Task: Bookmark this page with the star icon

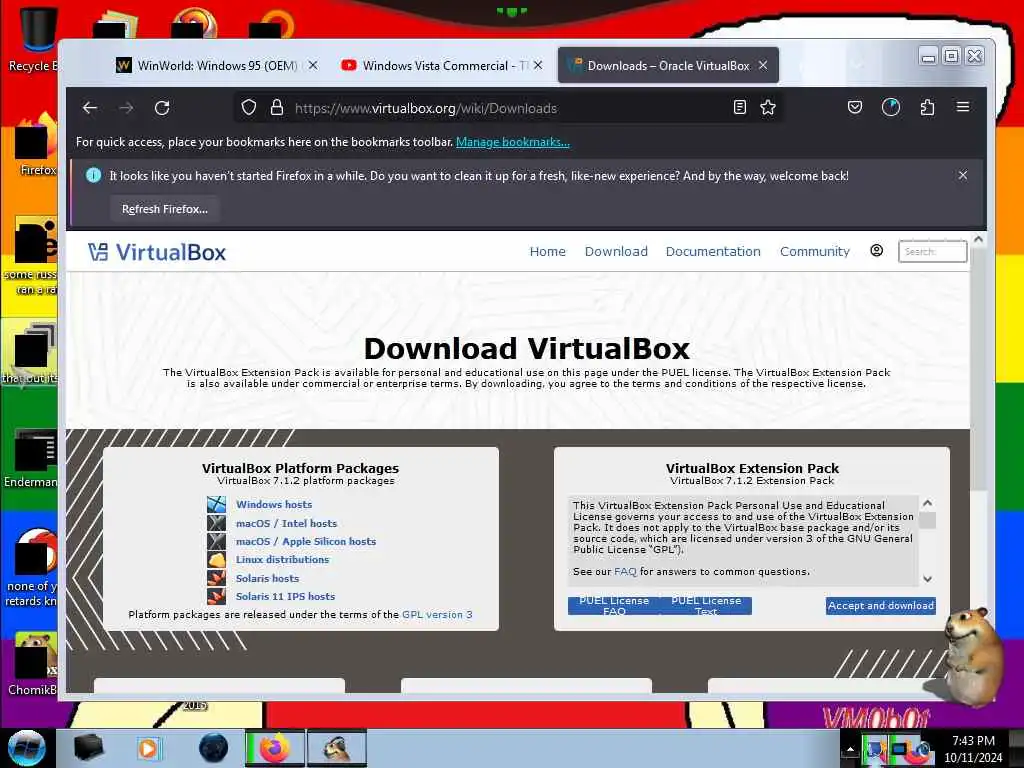Action: (x=768, y=107)
